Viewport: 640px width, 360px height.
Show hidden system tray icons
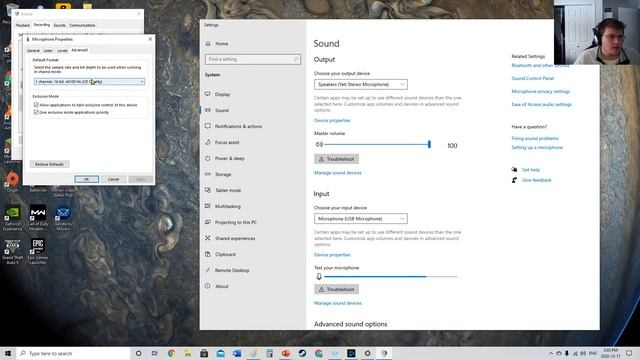551,353
